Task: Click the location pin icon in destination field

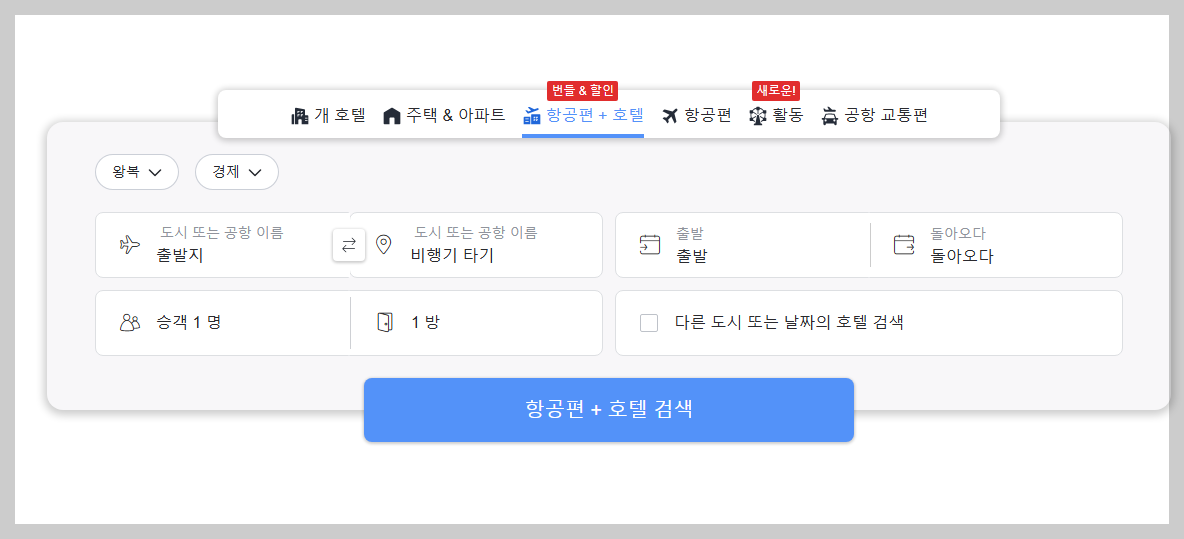Action: (384, 245)
